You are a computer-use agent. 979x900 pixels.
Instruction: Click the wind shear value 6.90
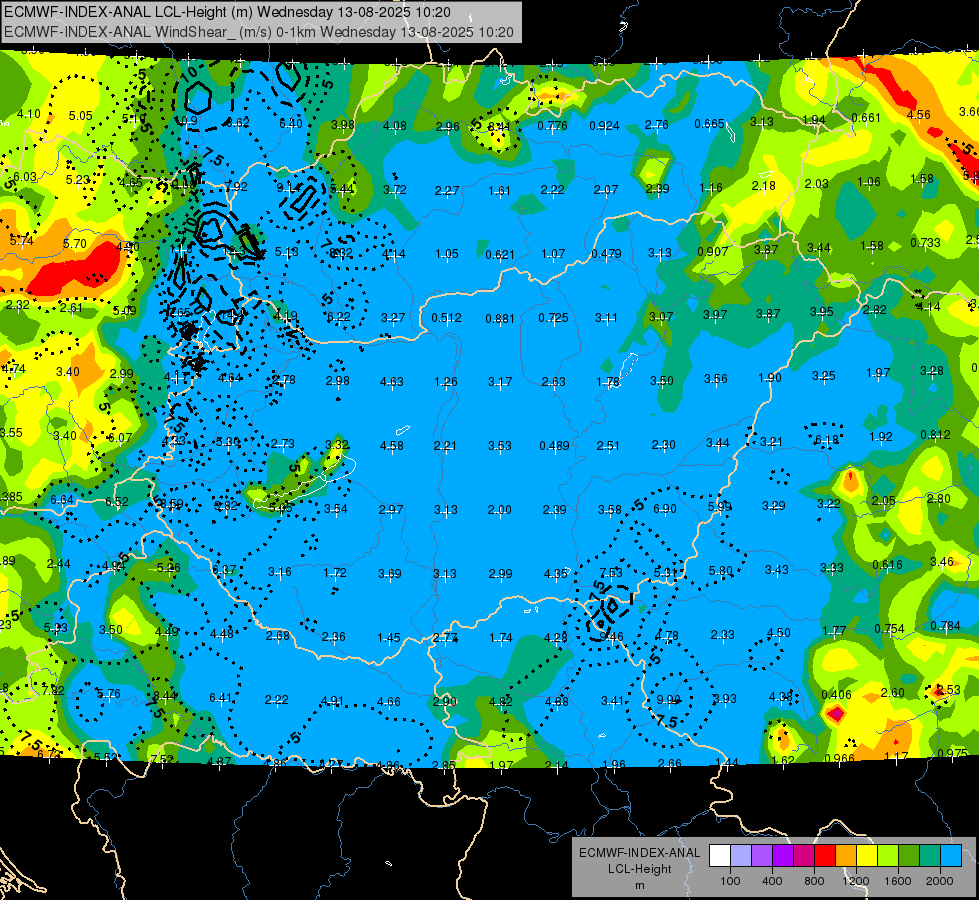coord(664,509)
